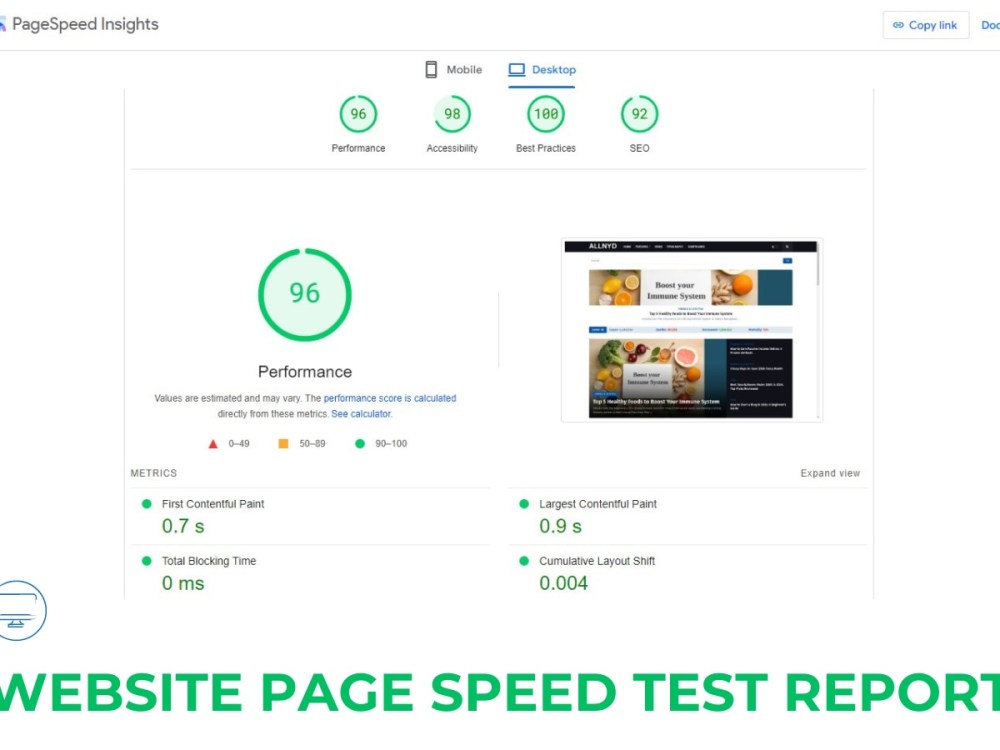Click the red triangle 0–49 legend icon

pyautogui.click(x=213, y=444)
